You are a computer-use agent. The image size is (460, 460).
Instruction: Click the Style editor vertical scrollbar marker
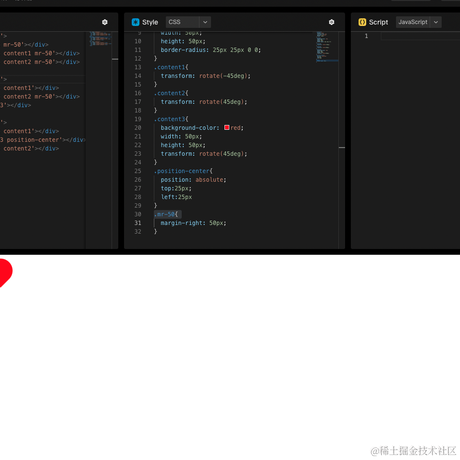pyautogui.click(x=342, y=147)
